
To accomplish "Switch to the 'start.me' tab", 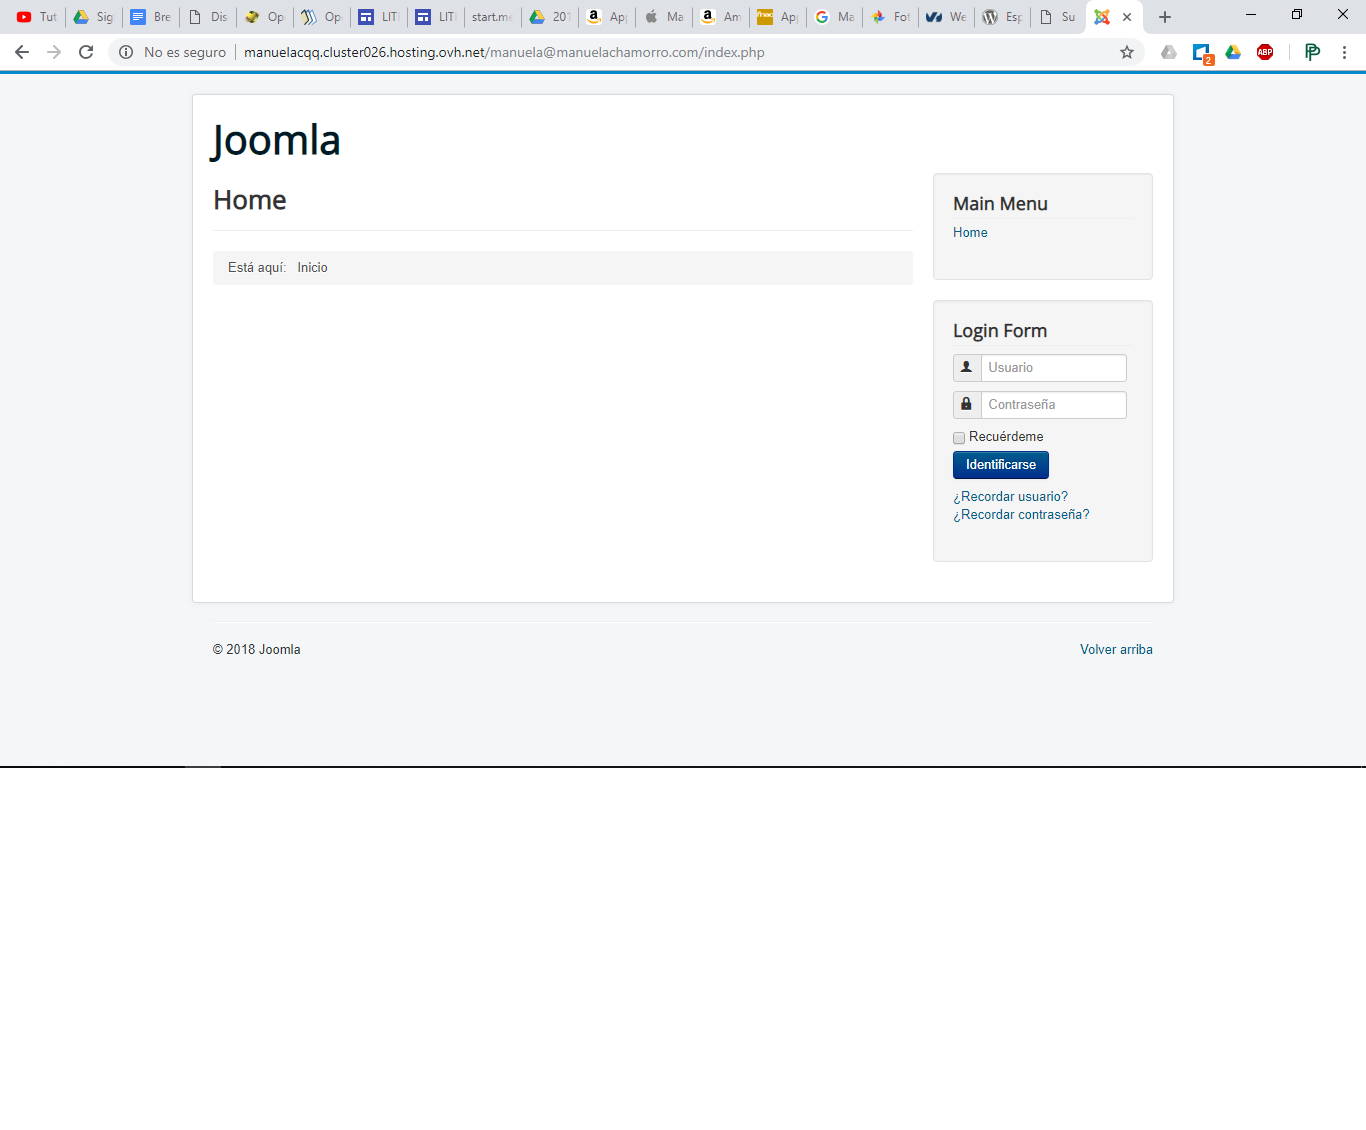I will point(493,17).
